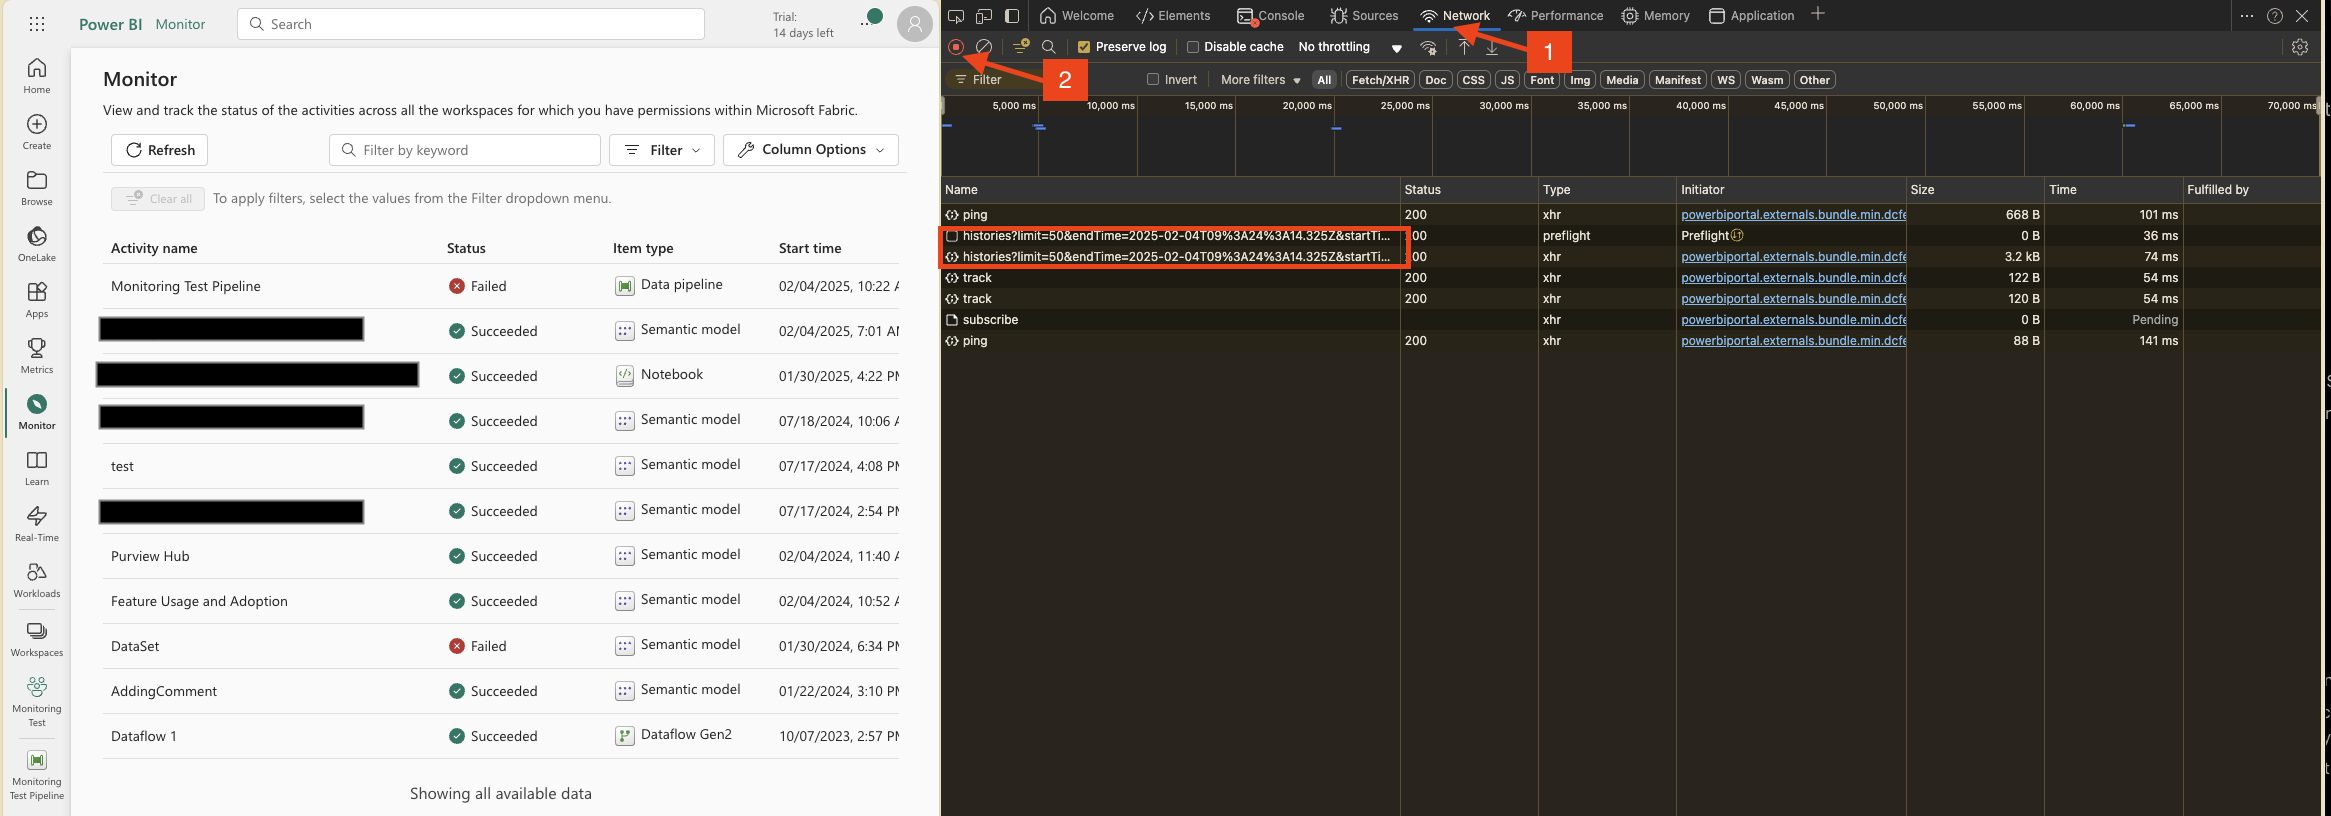Switch to the Console tab
Viewport: 2331px width, 816px height.
[1271, 16]
